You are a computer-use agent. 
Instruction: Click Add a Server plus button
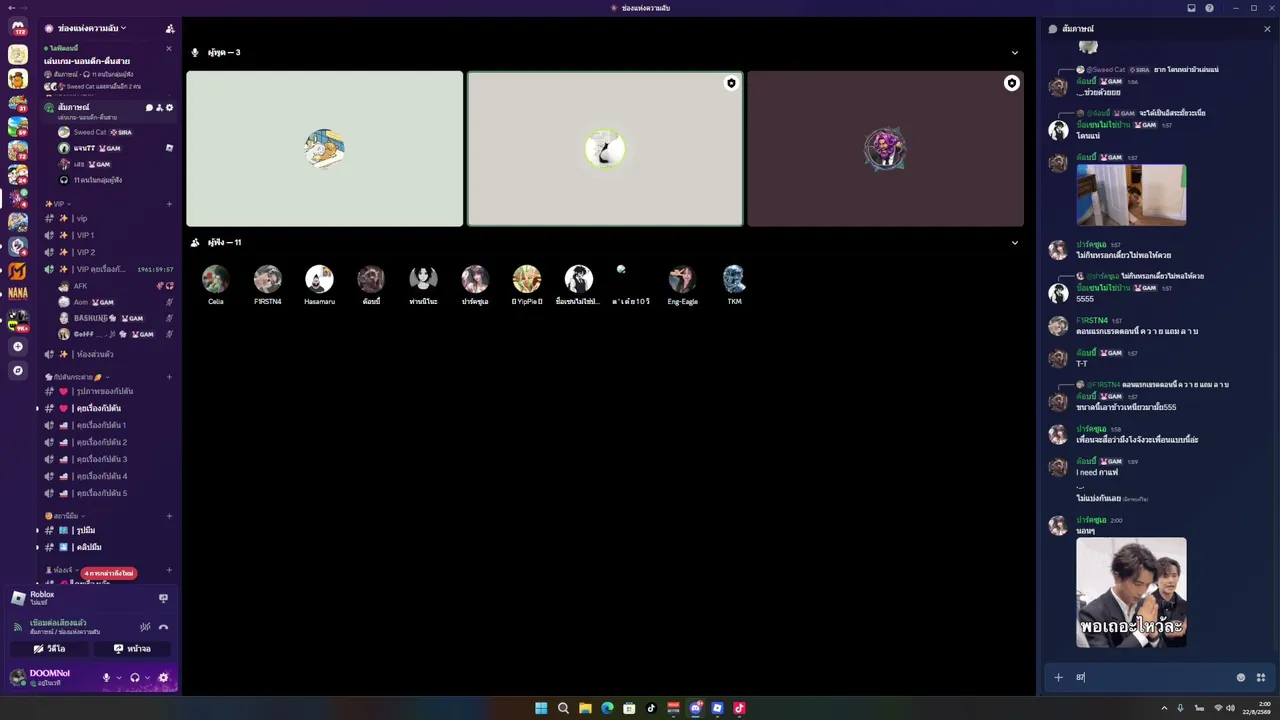(17, 346)
